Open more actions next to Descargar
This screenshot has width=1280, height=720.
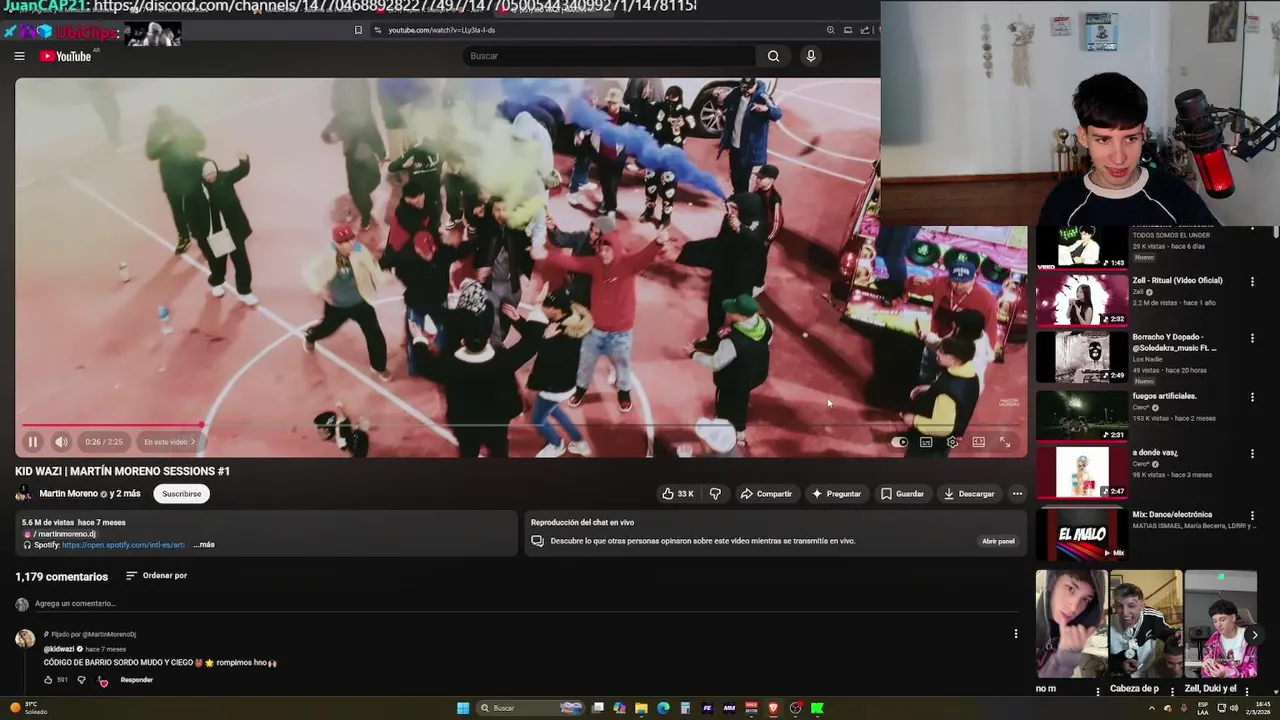pyautogui.click(x=1017, y=494)
